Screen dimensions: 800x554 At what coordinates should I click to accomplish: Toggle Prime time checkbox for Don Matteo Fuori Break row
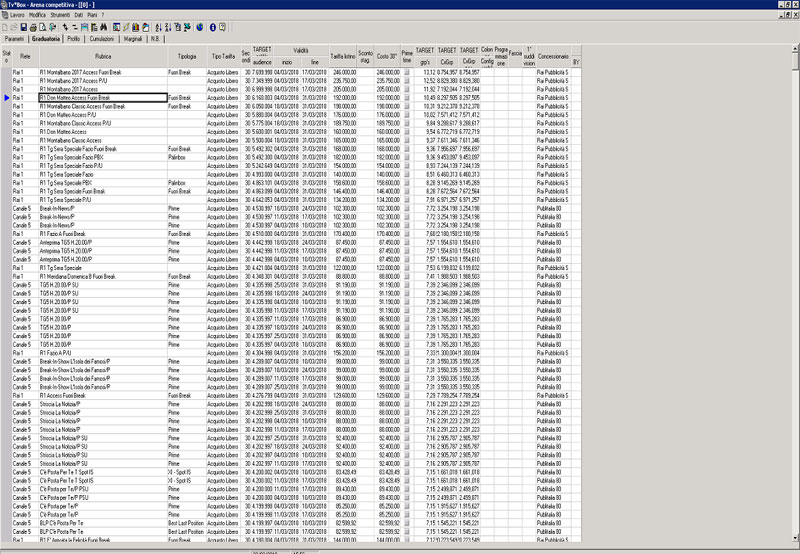tap(407, 98)
